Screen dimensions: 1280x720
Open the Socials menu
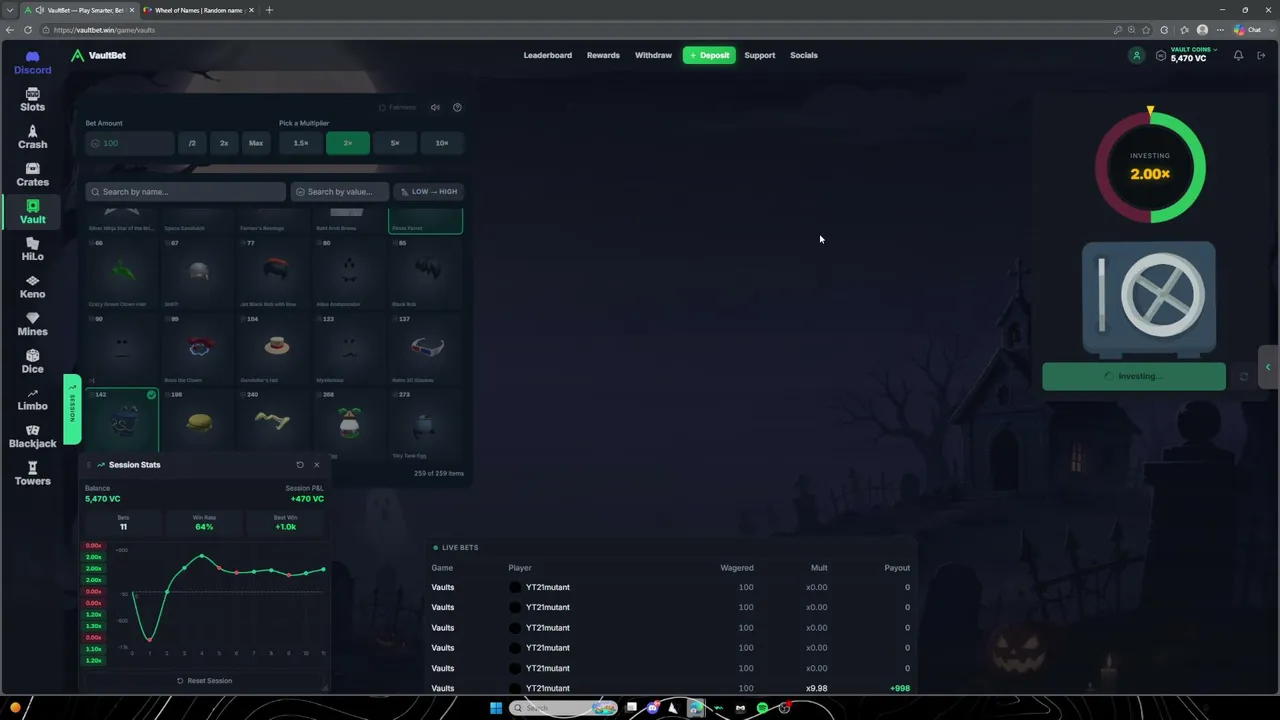[x=804, y=55]
